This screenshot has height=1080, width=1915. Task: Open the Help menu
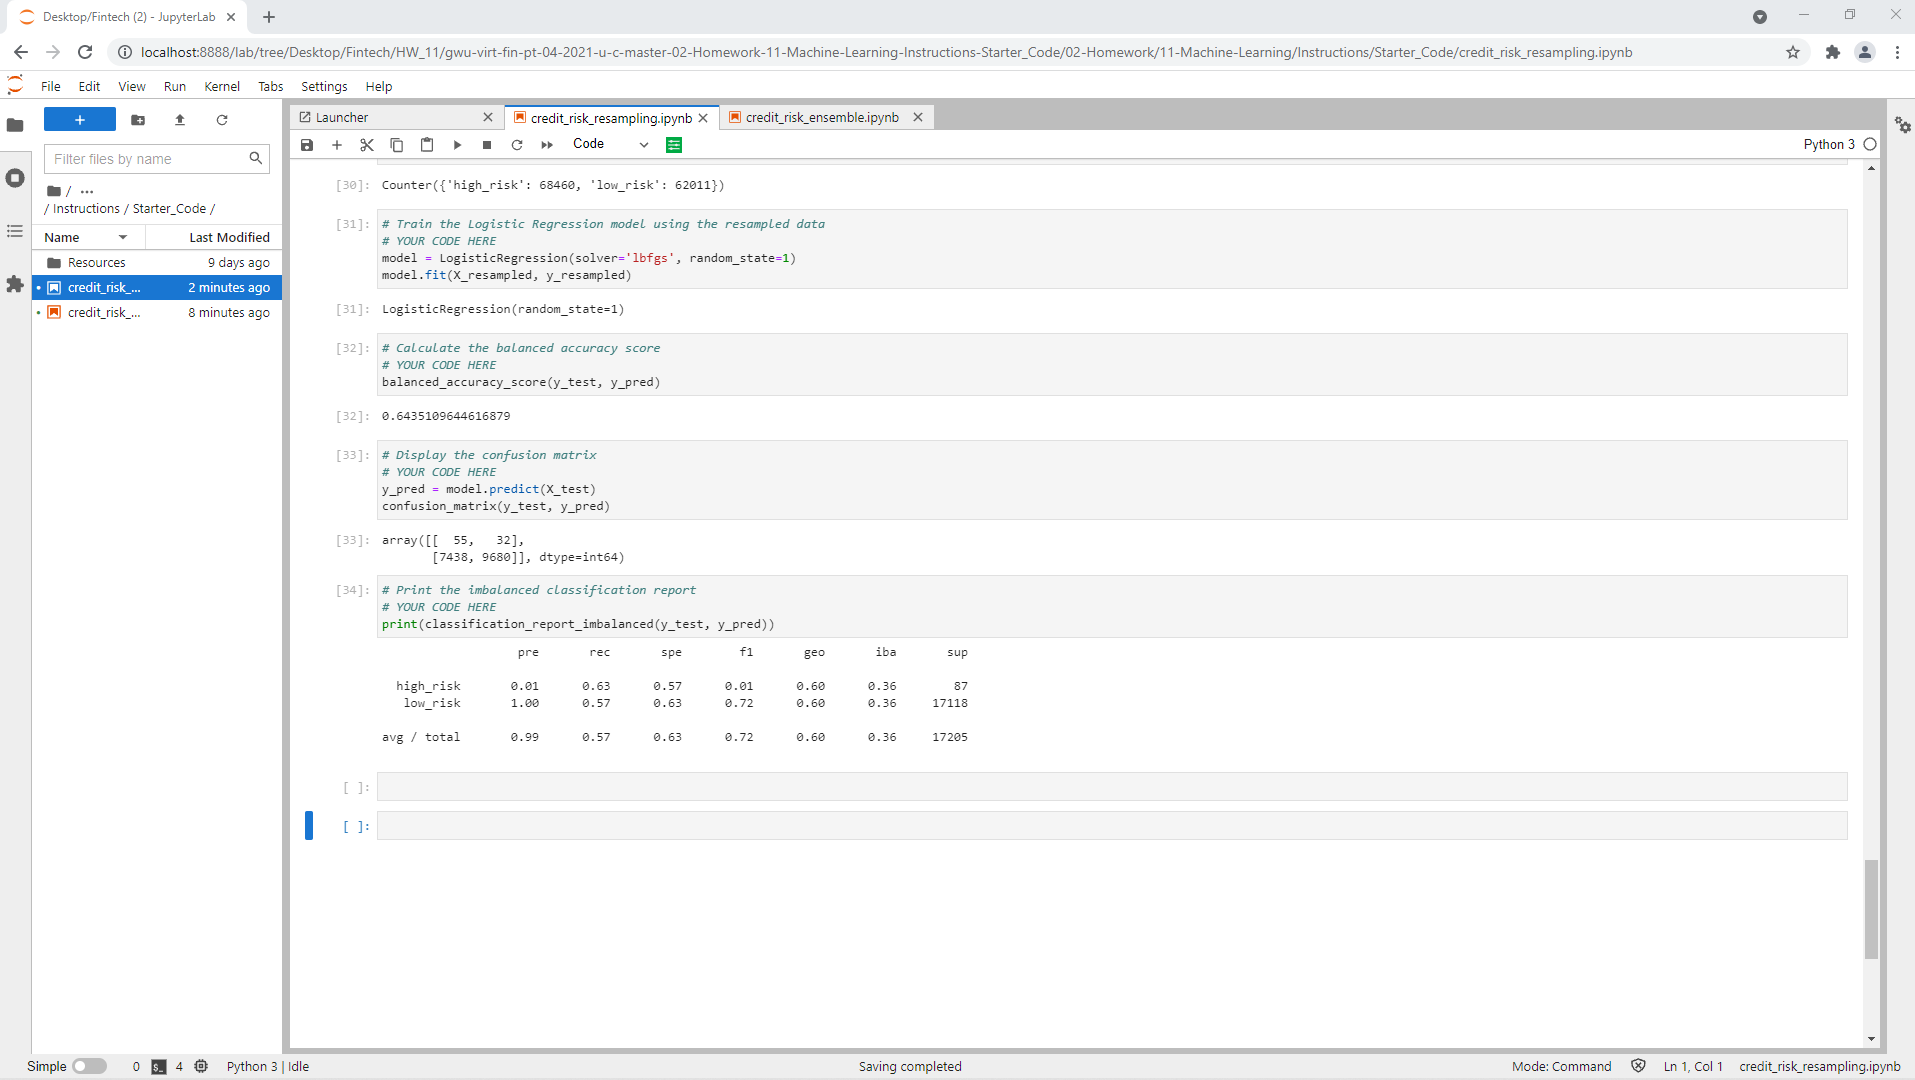point(379,87)
